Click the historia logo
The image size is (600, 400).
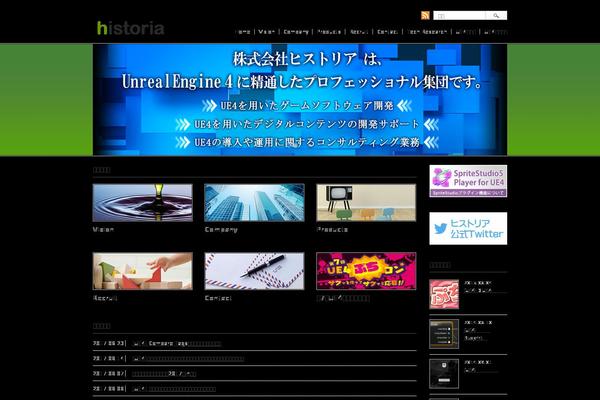130,28
